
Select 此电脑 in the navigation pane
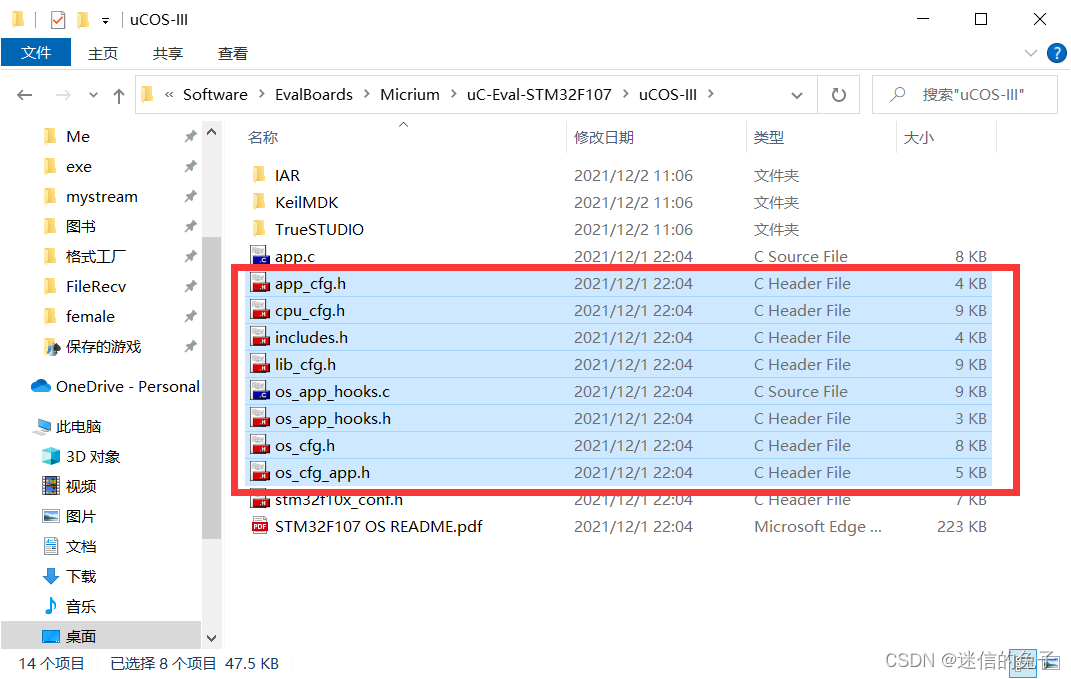(68, 426)
